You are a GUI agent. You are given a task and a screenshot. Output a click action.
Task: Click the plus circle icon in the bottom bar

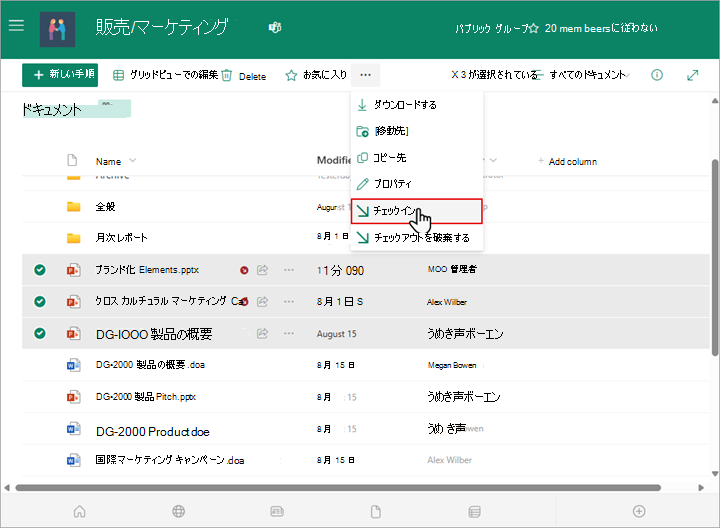click(639, 511)
